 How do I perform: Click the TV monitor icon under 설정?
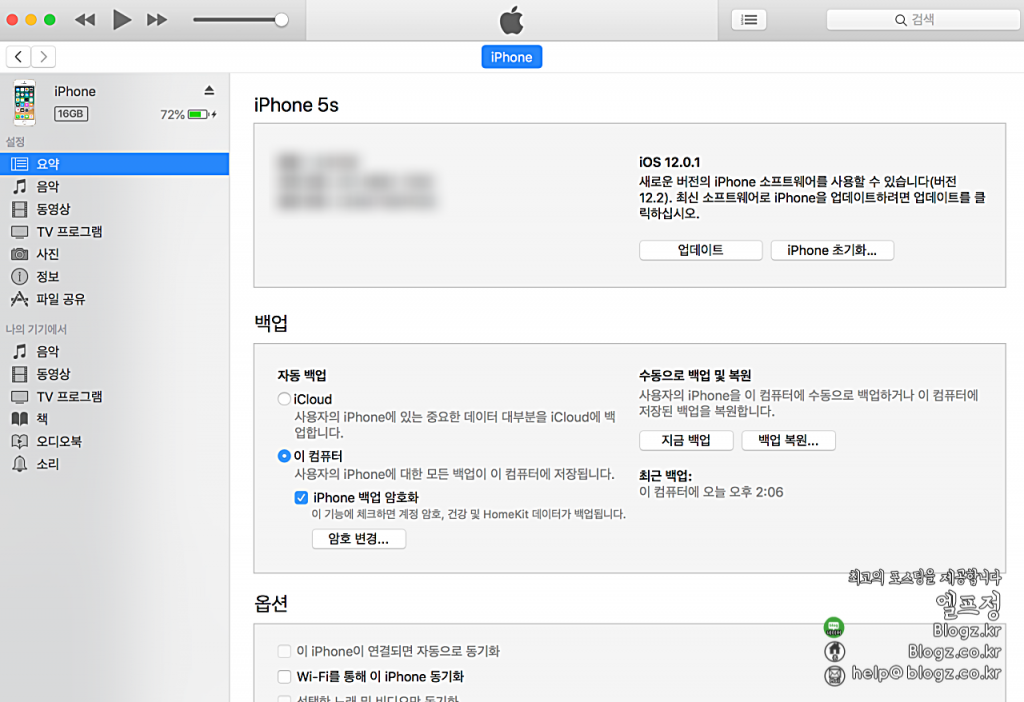pos(20,232)
